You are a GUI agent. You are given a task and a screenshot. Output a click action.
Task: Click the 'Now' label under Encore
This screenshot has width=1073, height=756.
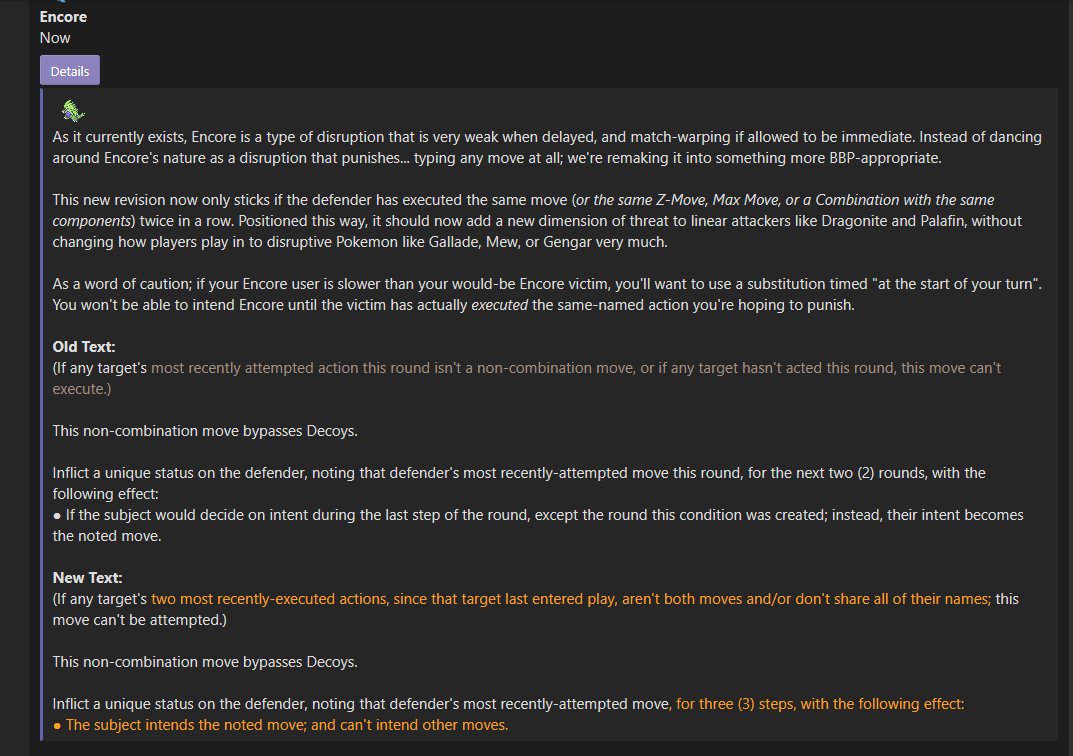pyautogui.click(x=55, y=38)
